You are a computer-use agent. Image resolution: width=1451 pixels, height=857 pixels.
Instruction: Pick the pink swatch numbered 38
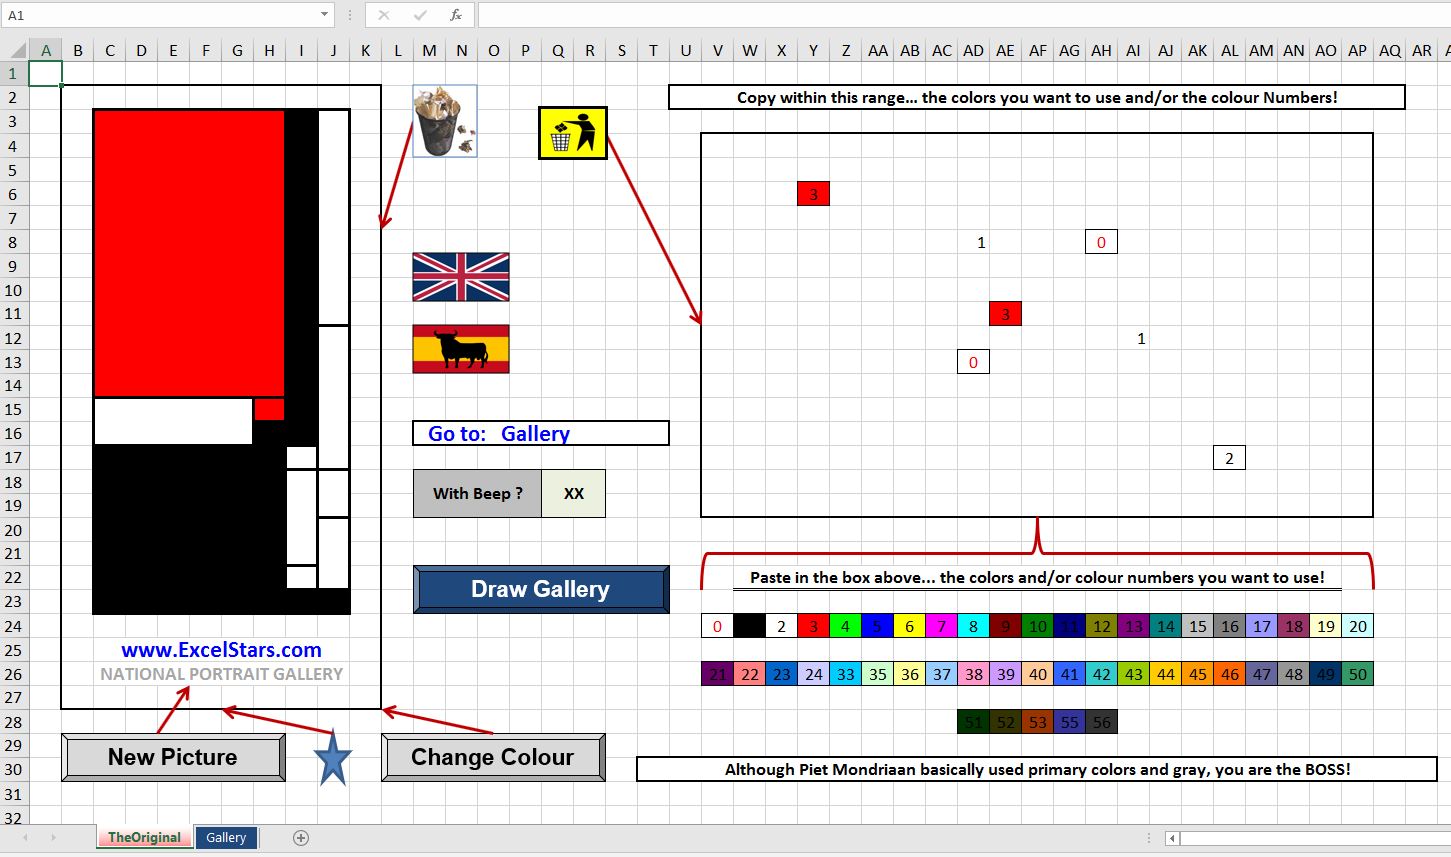click(973, 674)
